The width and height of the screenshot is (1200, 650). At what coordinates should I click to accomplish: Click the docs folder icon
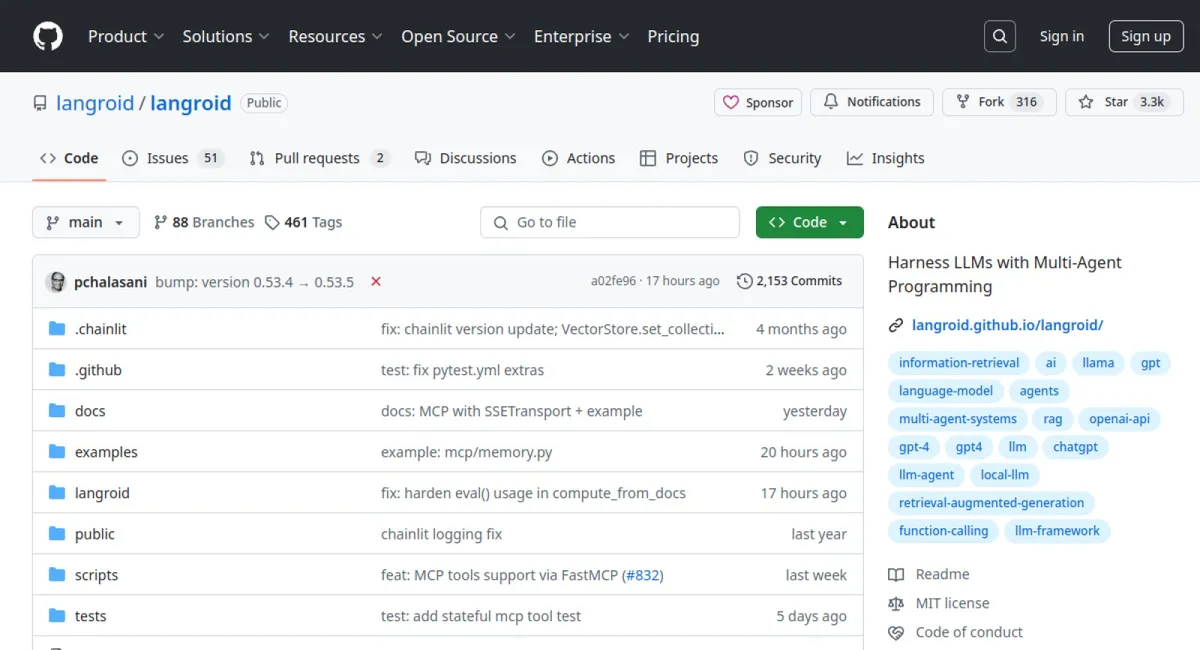point(57,411)
